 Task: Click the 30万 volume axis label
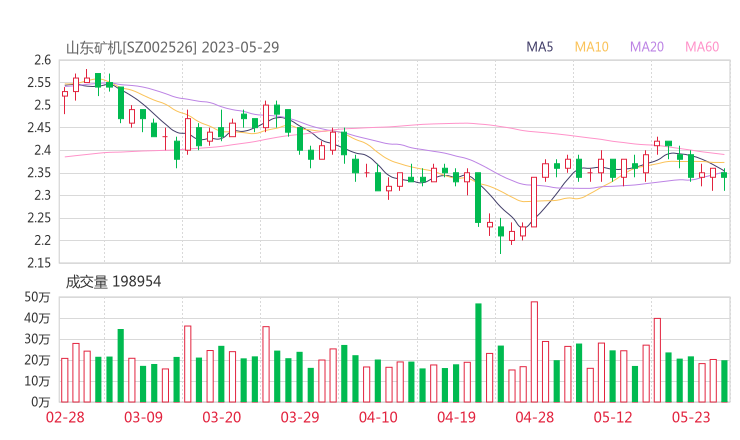point(37,339)
